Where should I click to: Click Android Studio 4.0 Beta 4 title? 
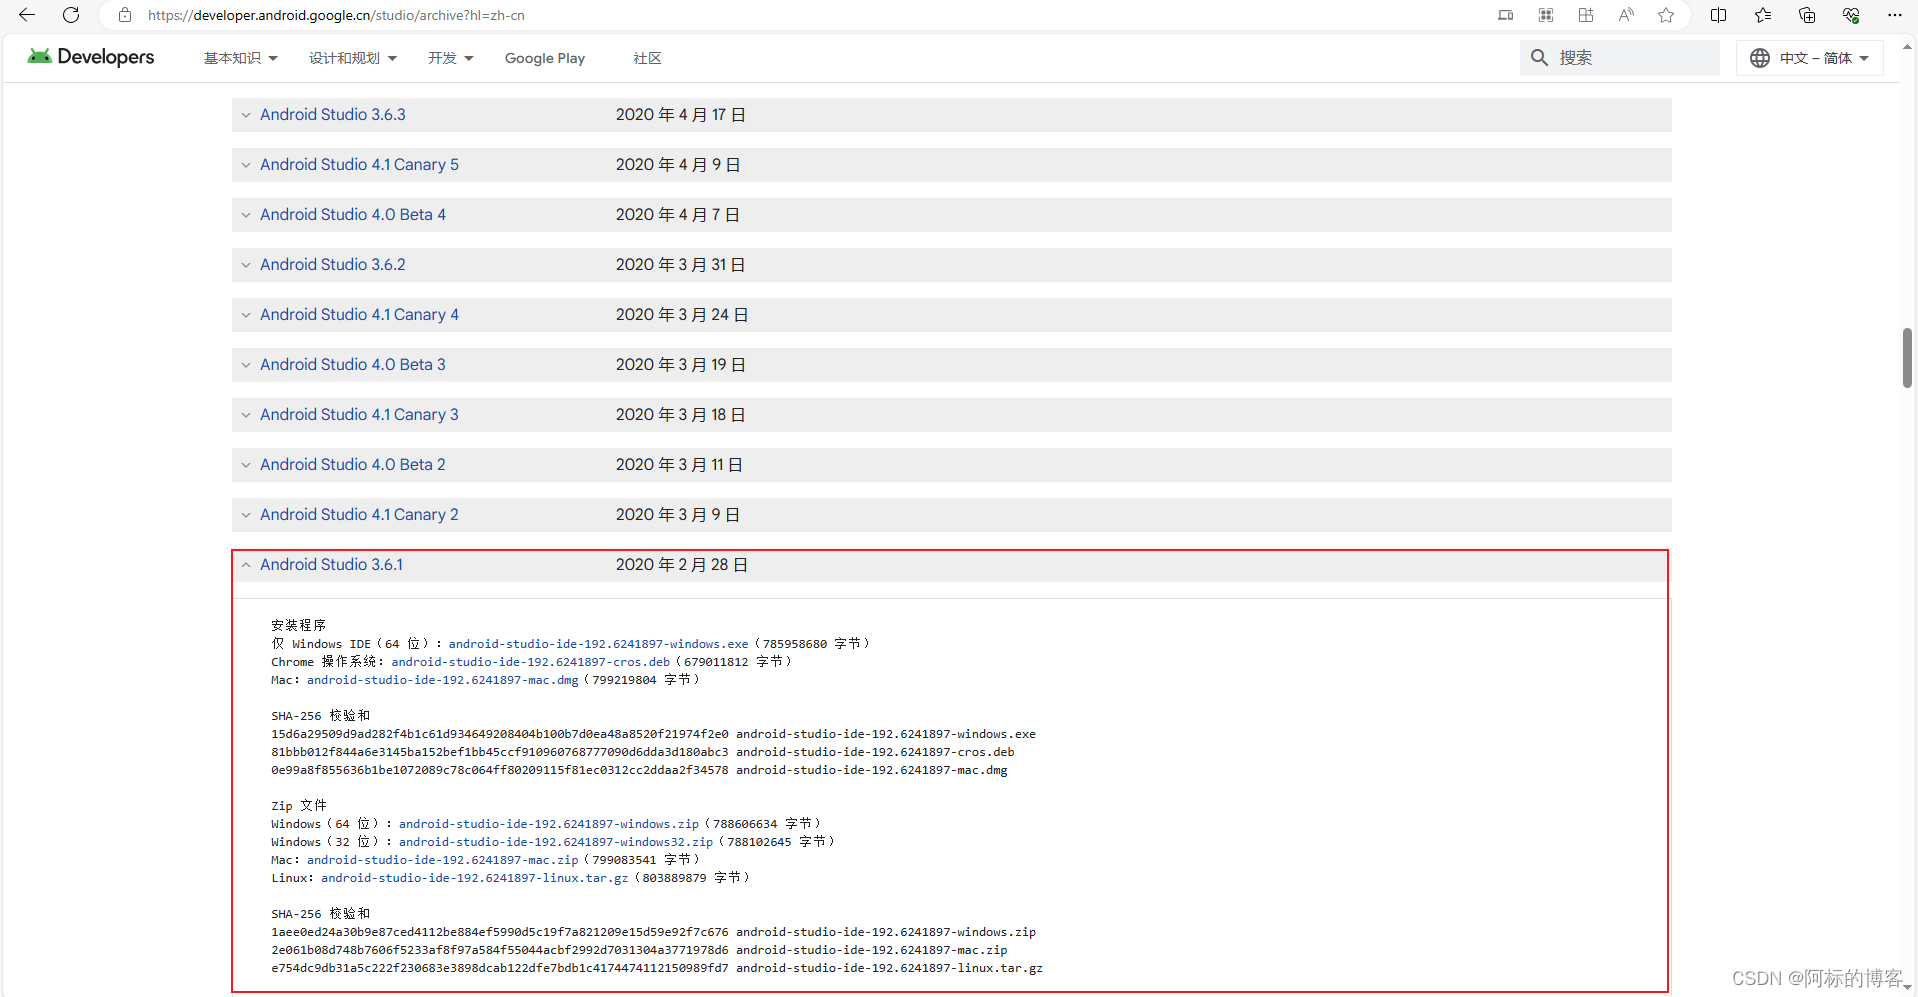(x=353, y=215)
